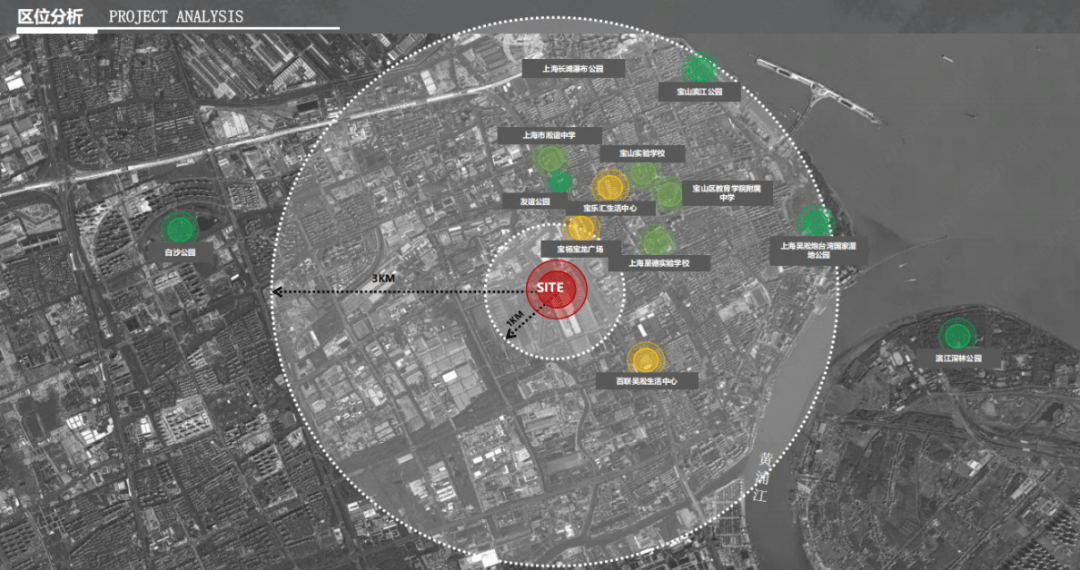The height and width of the screenshot is (570, 1080).
Task: Click the 白沙公园 label
Action: tap(181, 254)
